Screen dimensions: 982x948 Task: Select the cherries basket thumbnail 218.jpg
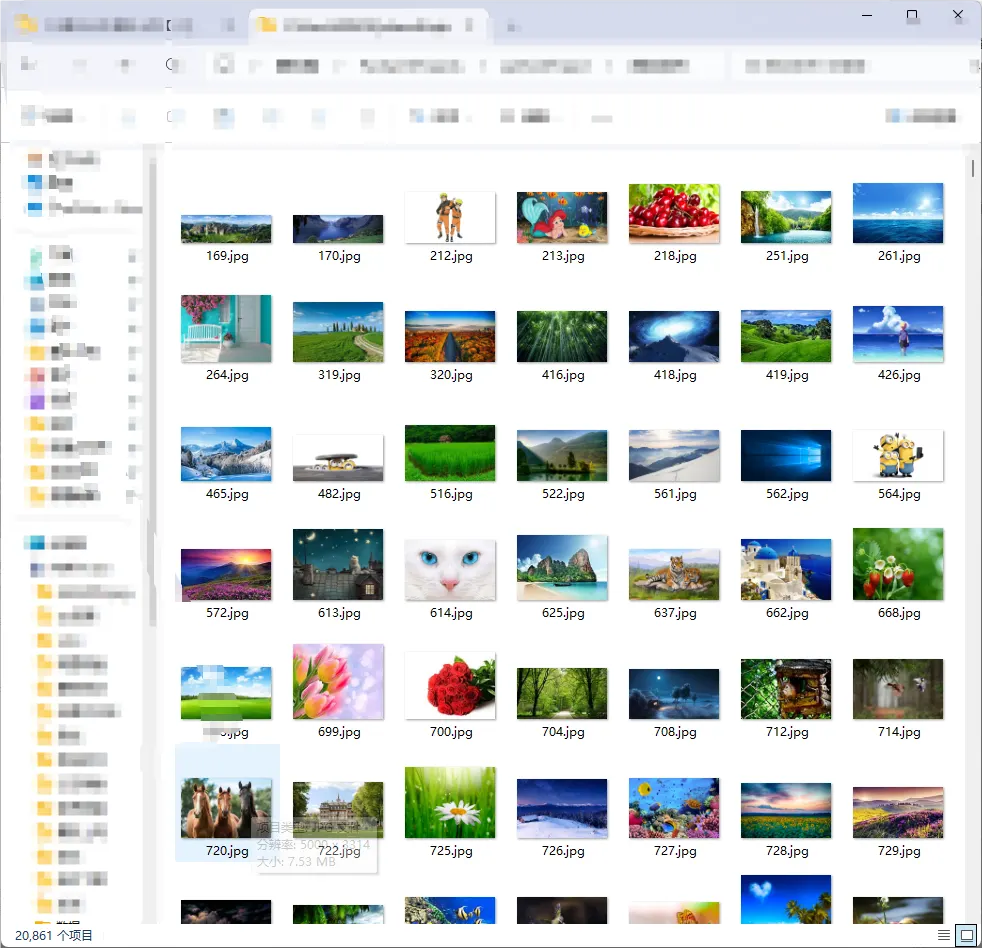pyautogui.click(x=674, y=213)
